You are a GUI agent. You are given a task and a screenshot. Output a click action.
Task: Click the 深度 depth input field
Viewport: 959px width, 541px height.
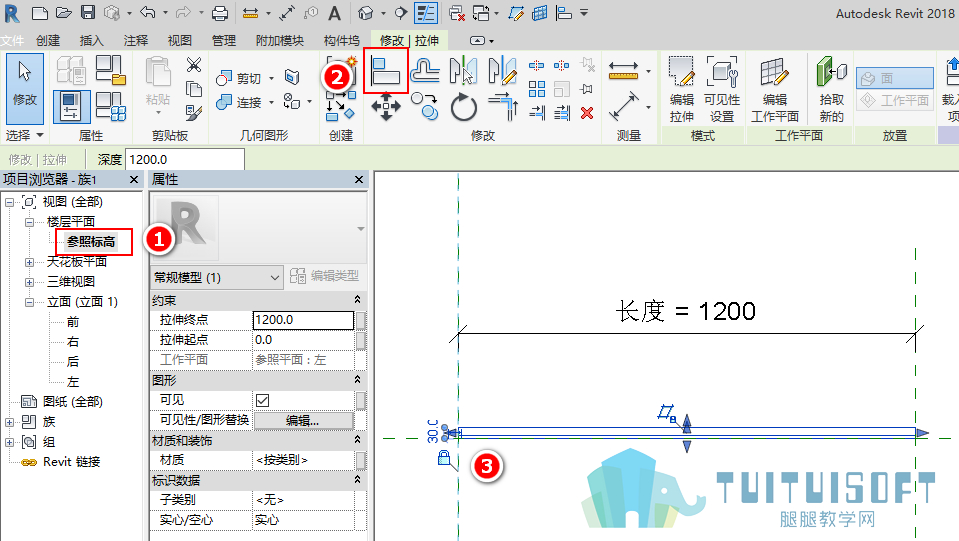(185, 160)
